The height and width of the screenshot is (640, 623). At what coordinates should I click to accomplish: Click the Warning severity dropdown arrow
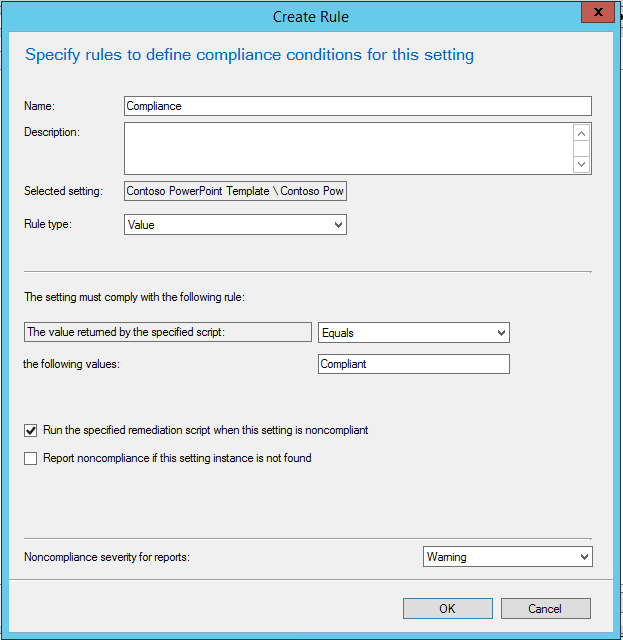[x=584, y=557]
